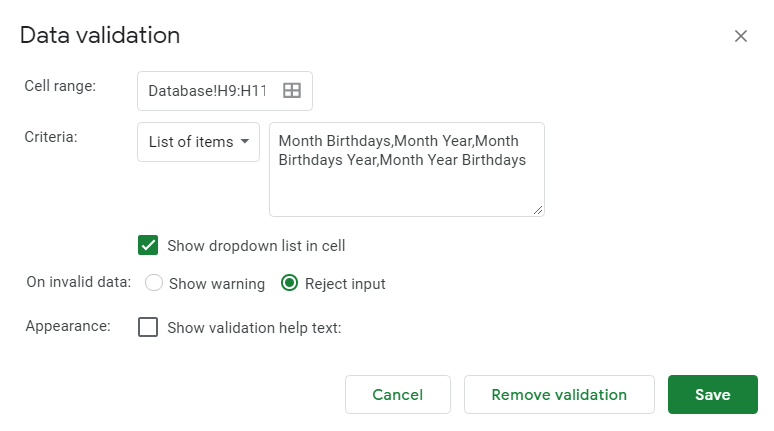Uncheck Show dropdown list in cell checkbox
The height and width of the screenshot is (431, 774).
(148, 245)
